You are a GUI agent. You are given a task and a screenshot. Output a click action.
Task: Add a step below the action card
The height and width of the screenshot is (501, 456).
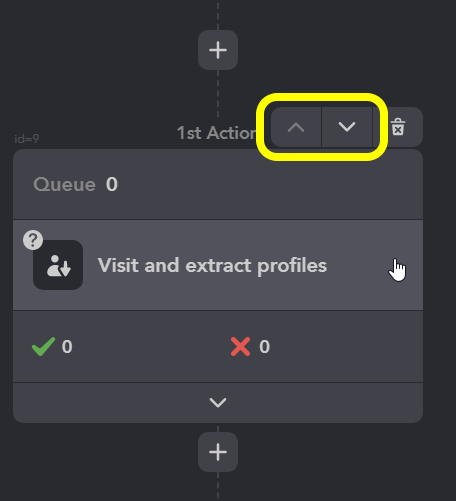pyautogui.click(x=218, y=452)
